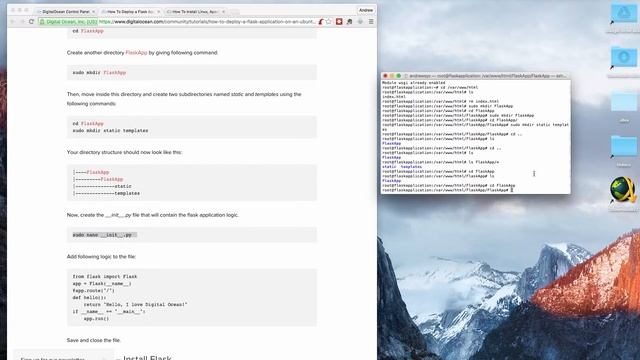Click the 'Save and close the file.' text
Viewport: 640px width, 360px height.
click(93, 340)
